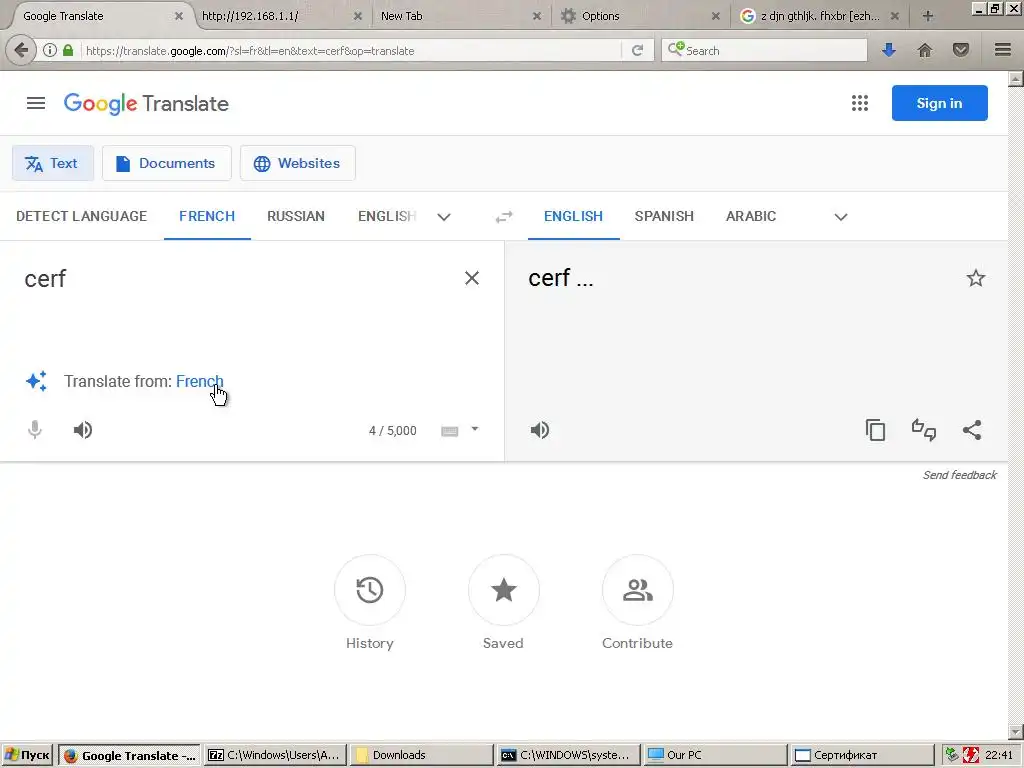
Task: Open the Firefox downloads arrow
Action: (x=888, y=50)
